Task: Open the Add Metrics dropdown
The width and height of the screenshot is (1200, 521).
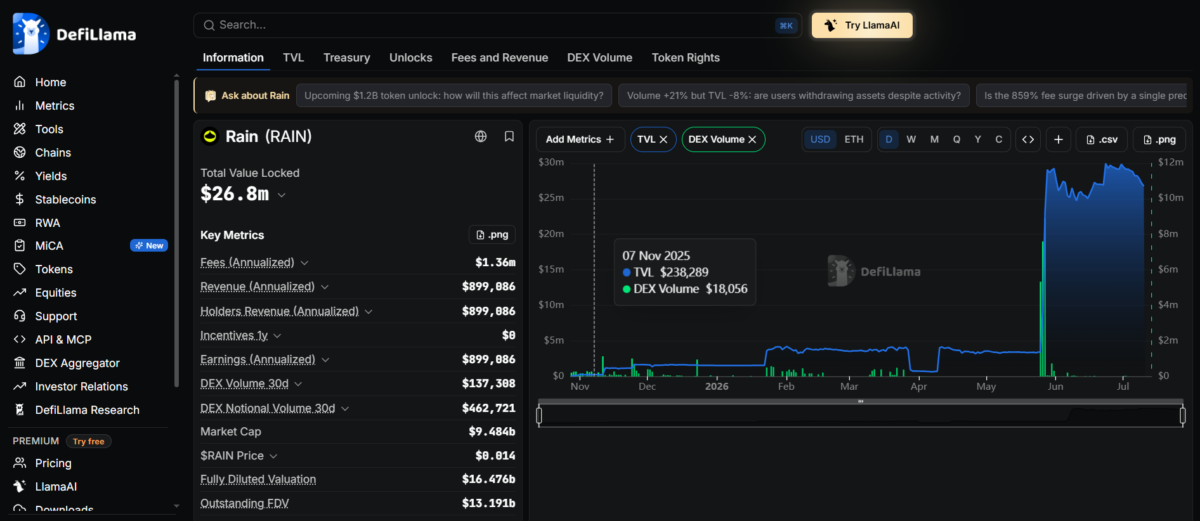Action: pos(580,139)
